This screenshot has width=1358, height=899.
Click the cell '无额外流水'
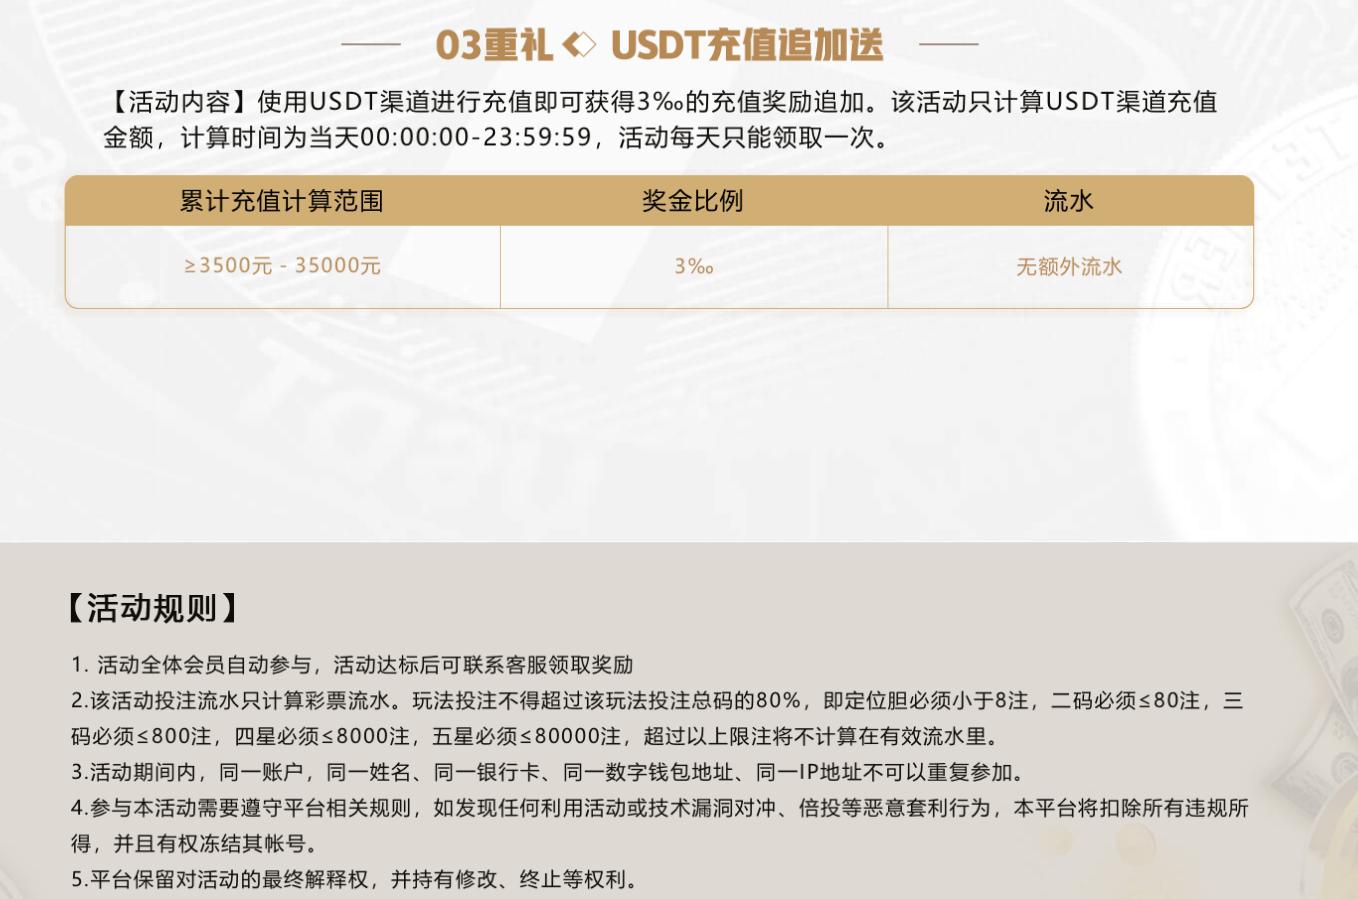(x=1069, y=266)
